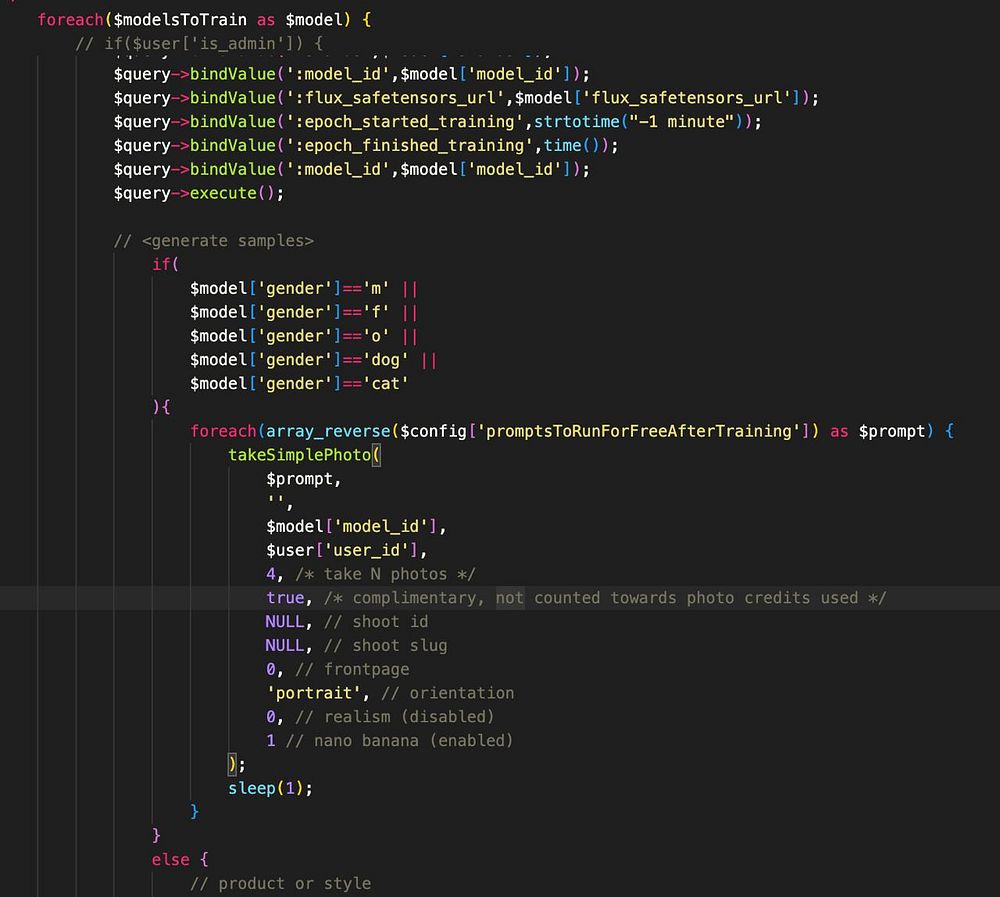Image resolution: width=1000 pixels, height=897 pixels.
Task: Click the highlighted word 'not' in the comment
Action: (x=510, y=598)
